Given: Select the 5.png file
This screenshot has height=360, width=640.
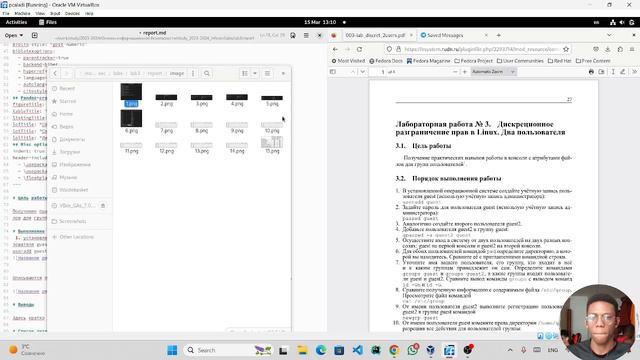Looking at the screenshot, I should coord(272,100).
